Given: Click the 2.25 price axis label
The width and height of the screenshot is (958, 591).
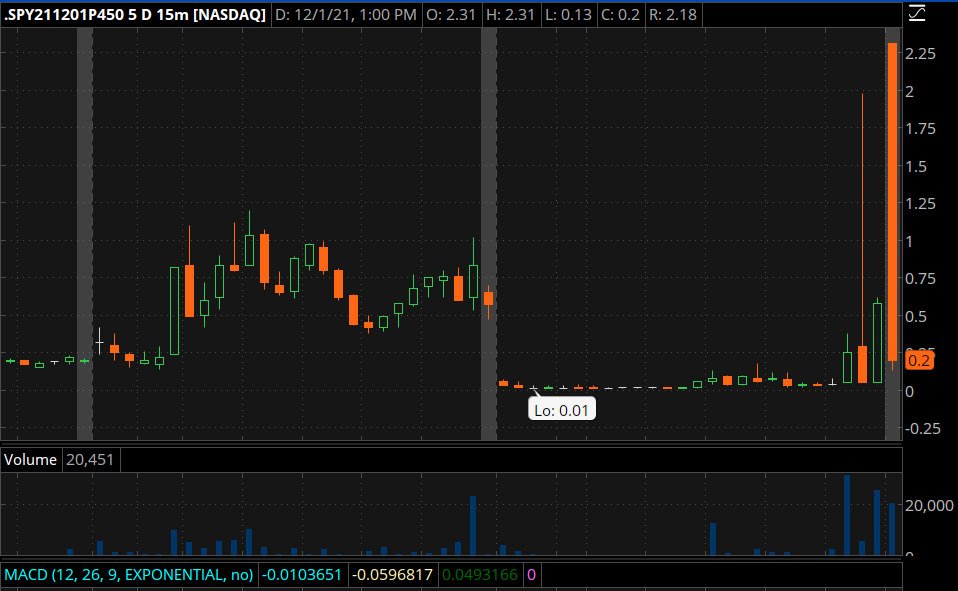Looking at the screenshot, I should point(920,54).
